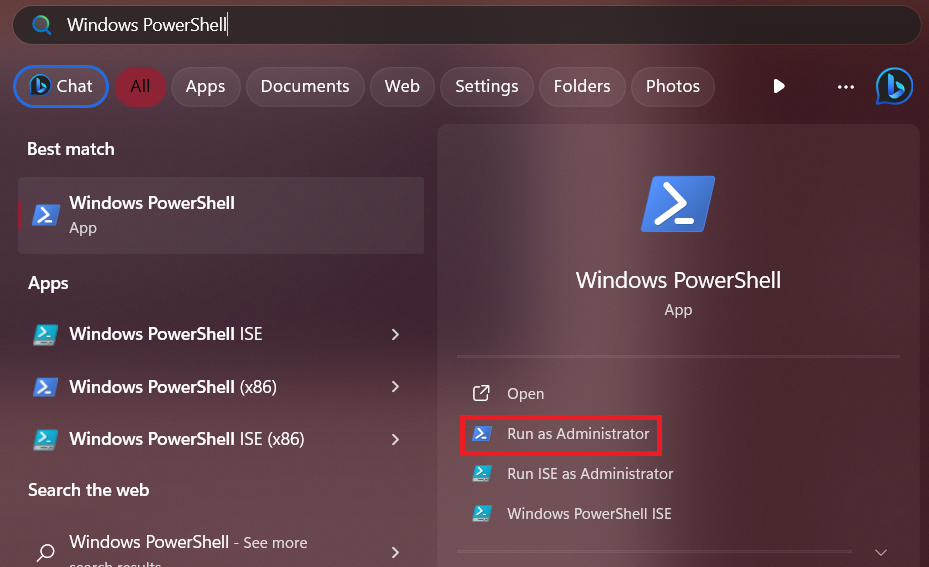This screenshot has width=929, height=567.
Task: Click the Windows PowerShell ISE action icon
Action: point(481,514)
